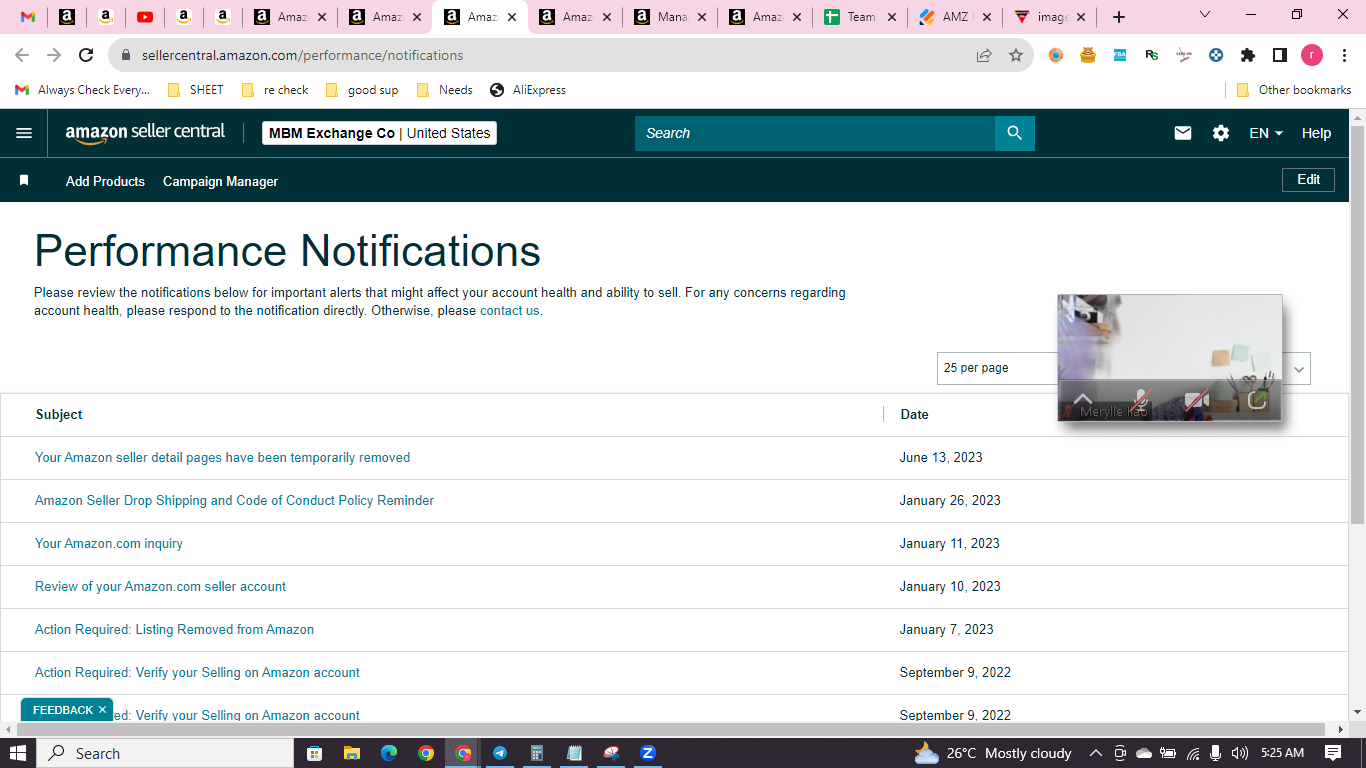Screen dimensions: 1366x768
Task: Open the contact us link
Action: tap(511, 311)
